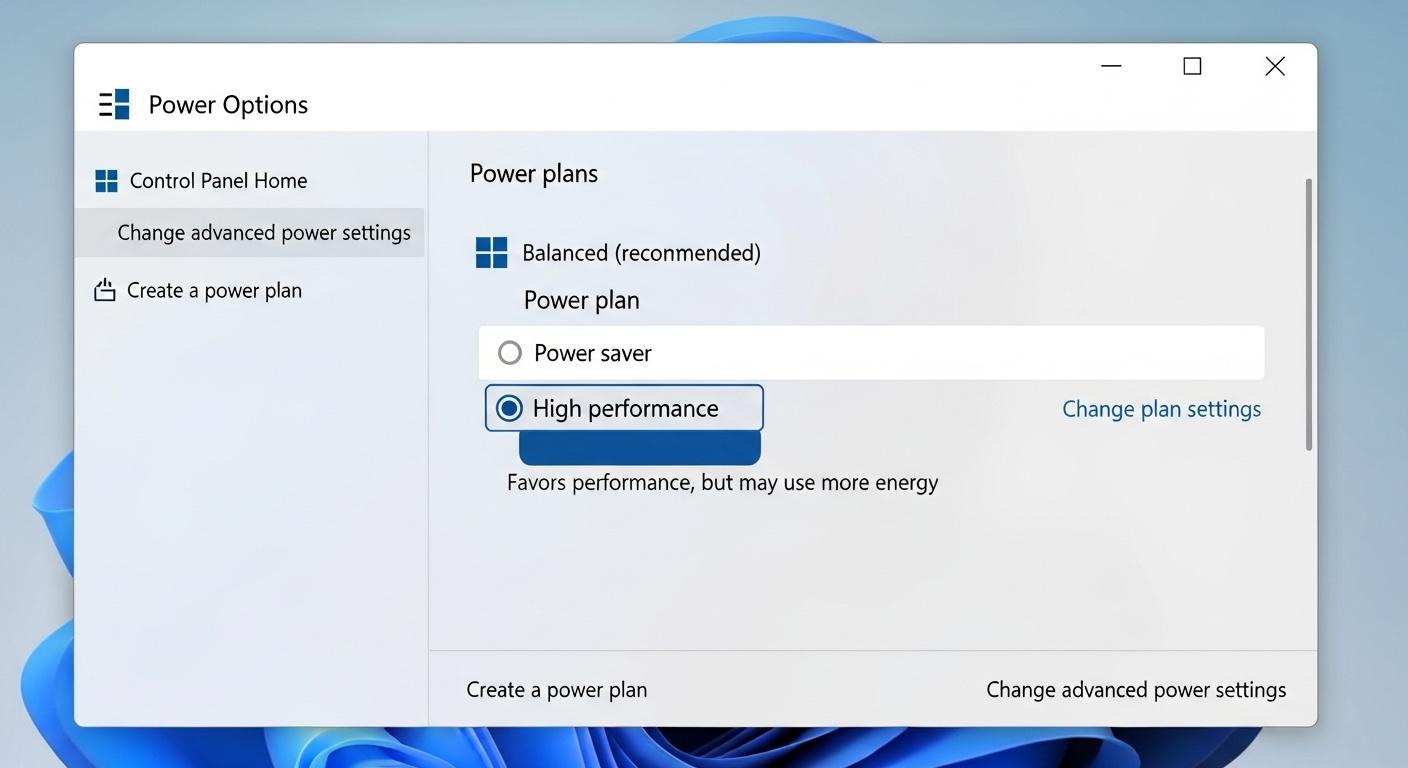Image resolution: width=1408 pixels, height=768 pixels.
Task: Click Create a power plan in sidebar
Action: (x=214, y=289)
